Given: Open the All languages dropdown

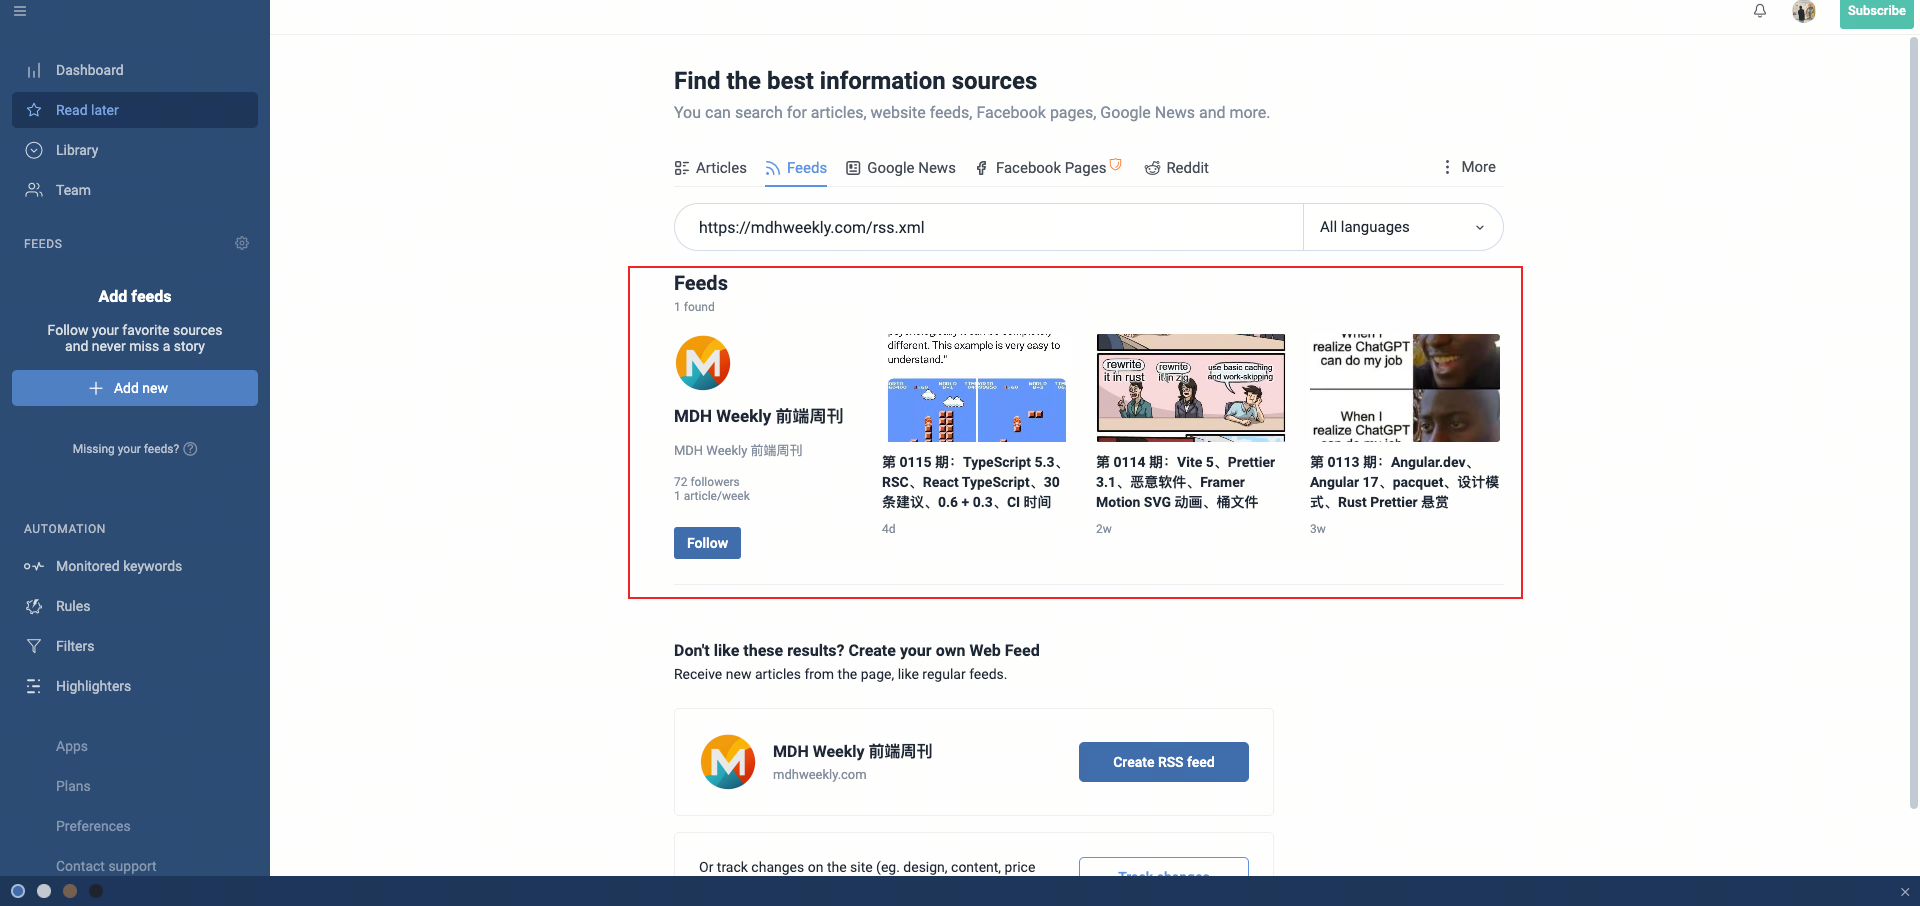Looking at the screenshot, I should pos(1403,227).
